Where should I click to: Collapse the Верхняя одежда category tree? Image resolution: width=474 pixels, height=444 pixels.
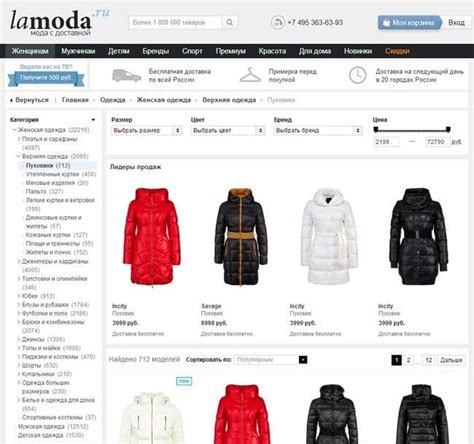tap(19, 156)
